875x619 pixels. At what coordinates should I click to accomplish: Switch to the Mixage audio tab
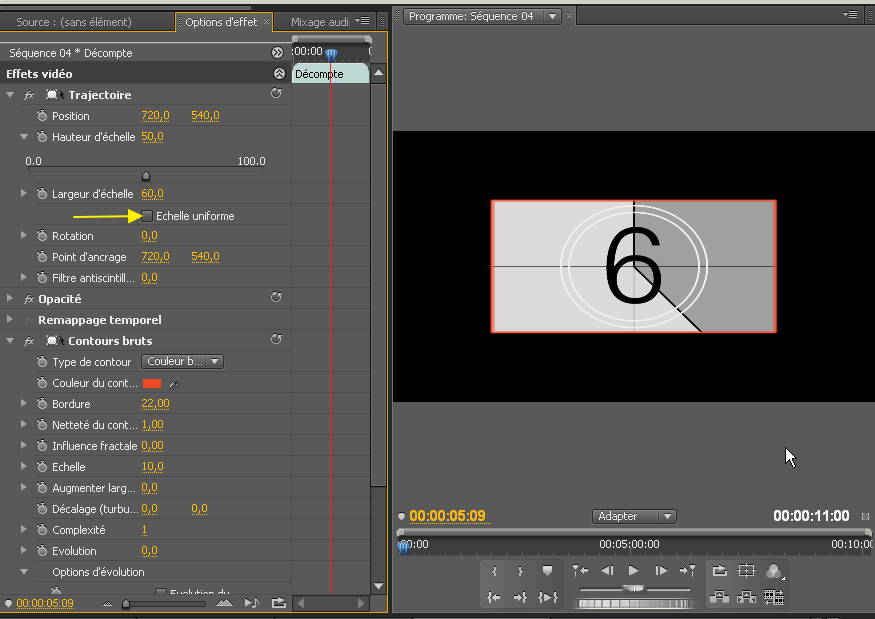[x=319, y=21]
